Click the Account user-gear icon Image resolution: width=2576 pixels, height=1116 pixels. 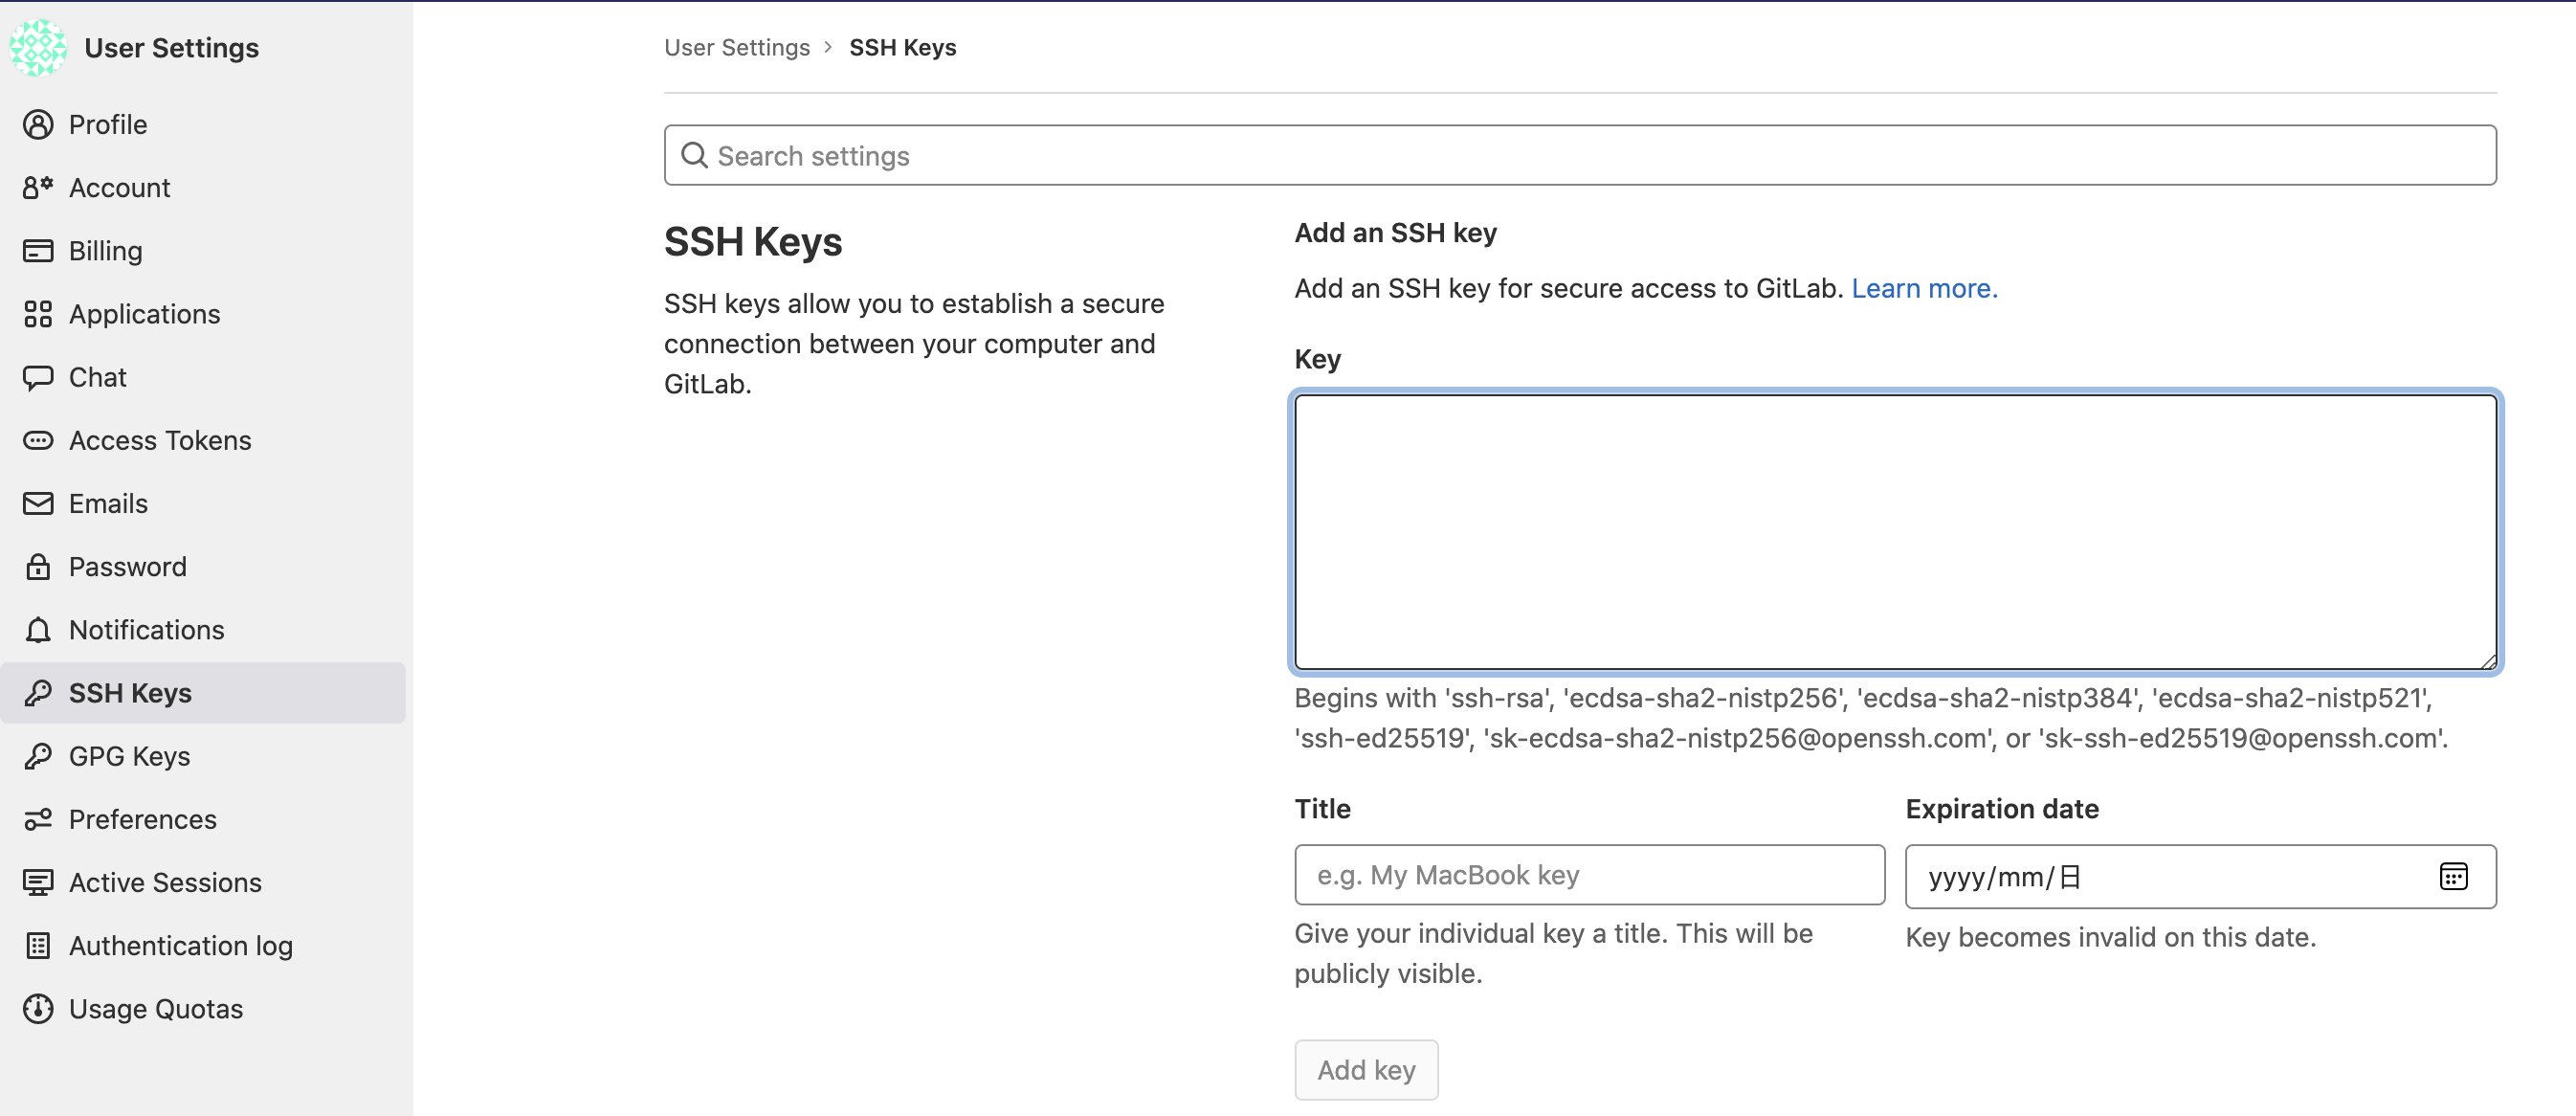pyautogui.click(x=38, y=187)
